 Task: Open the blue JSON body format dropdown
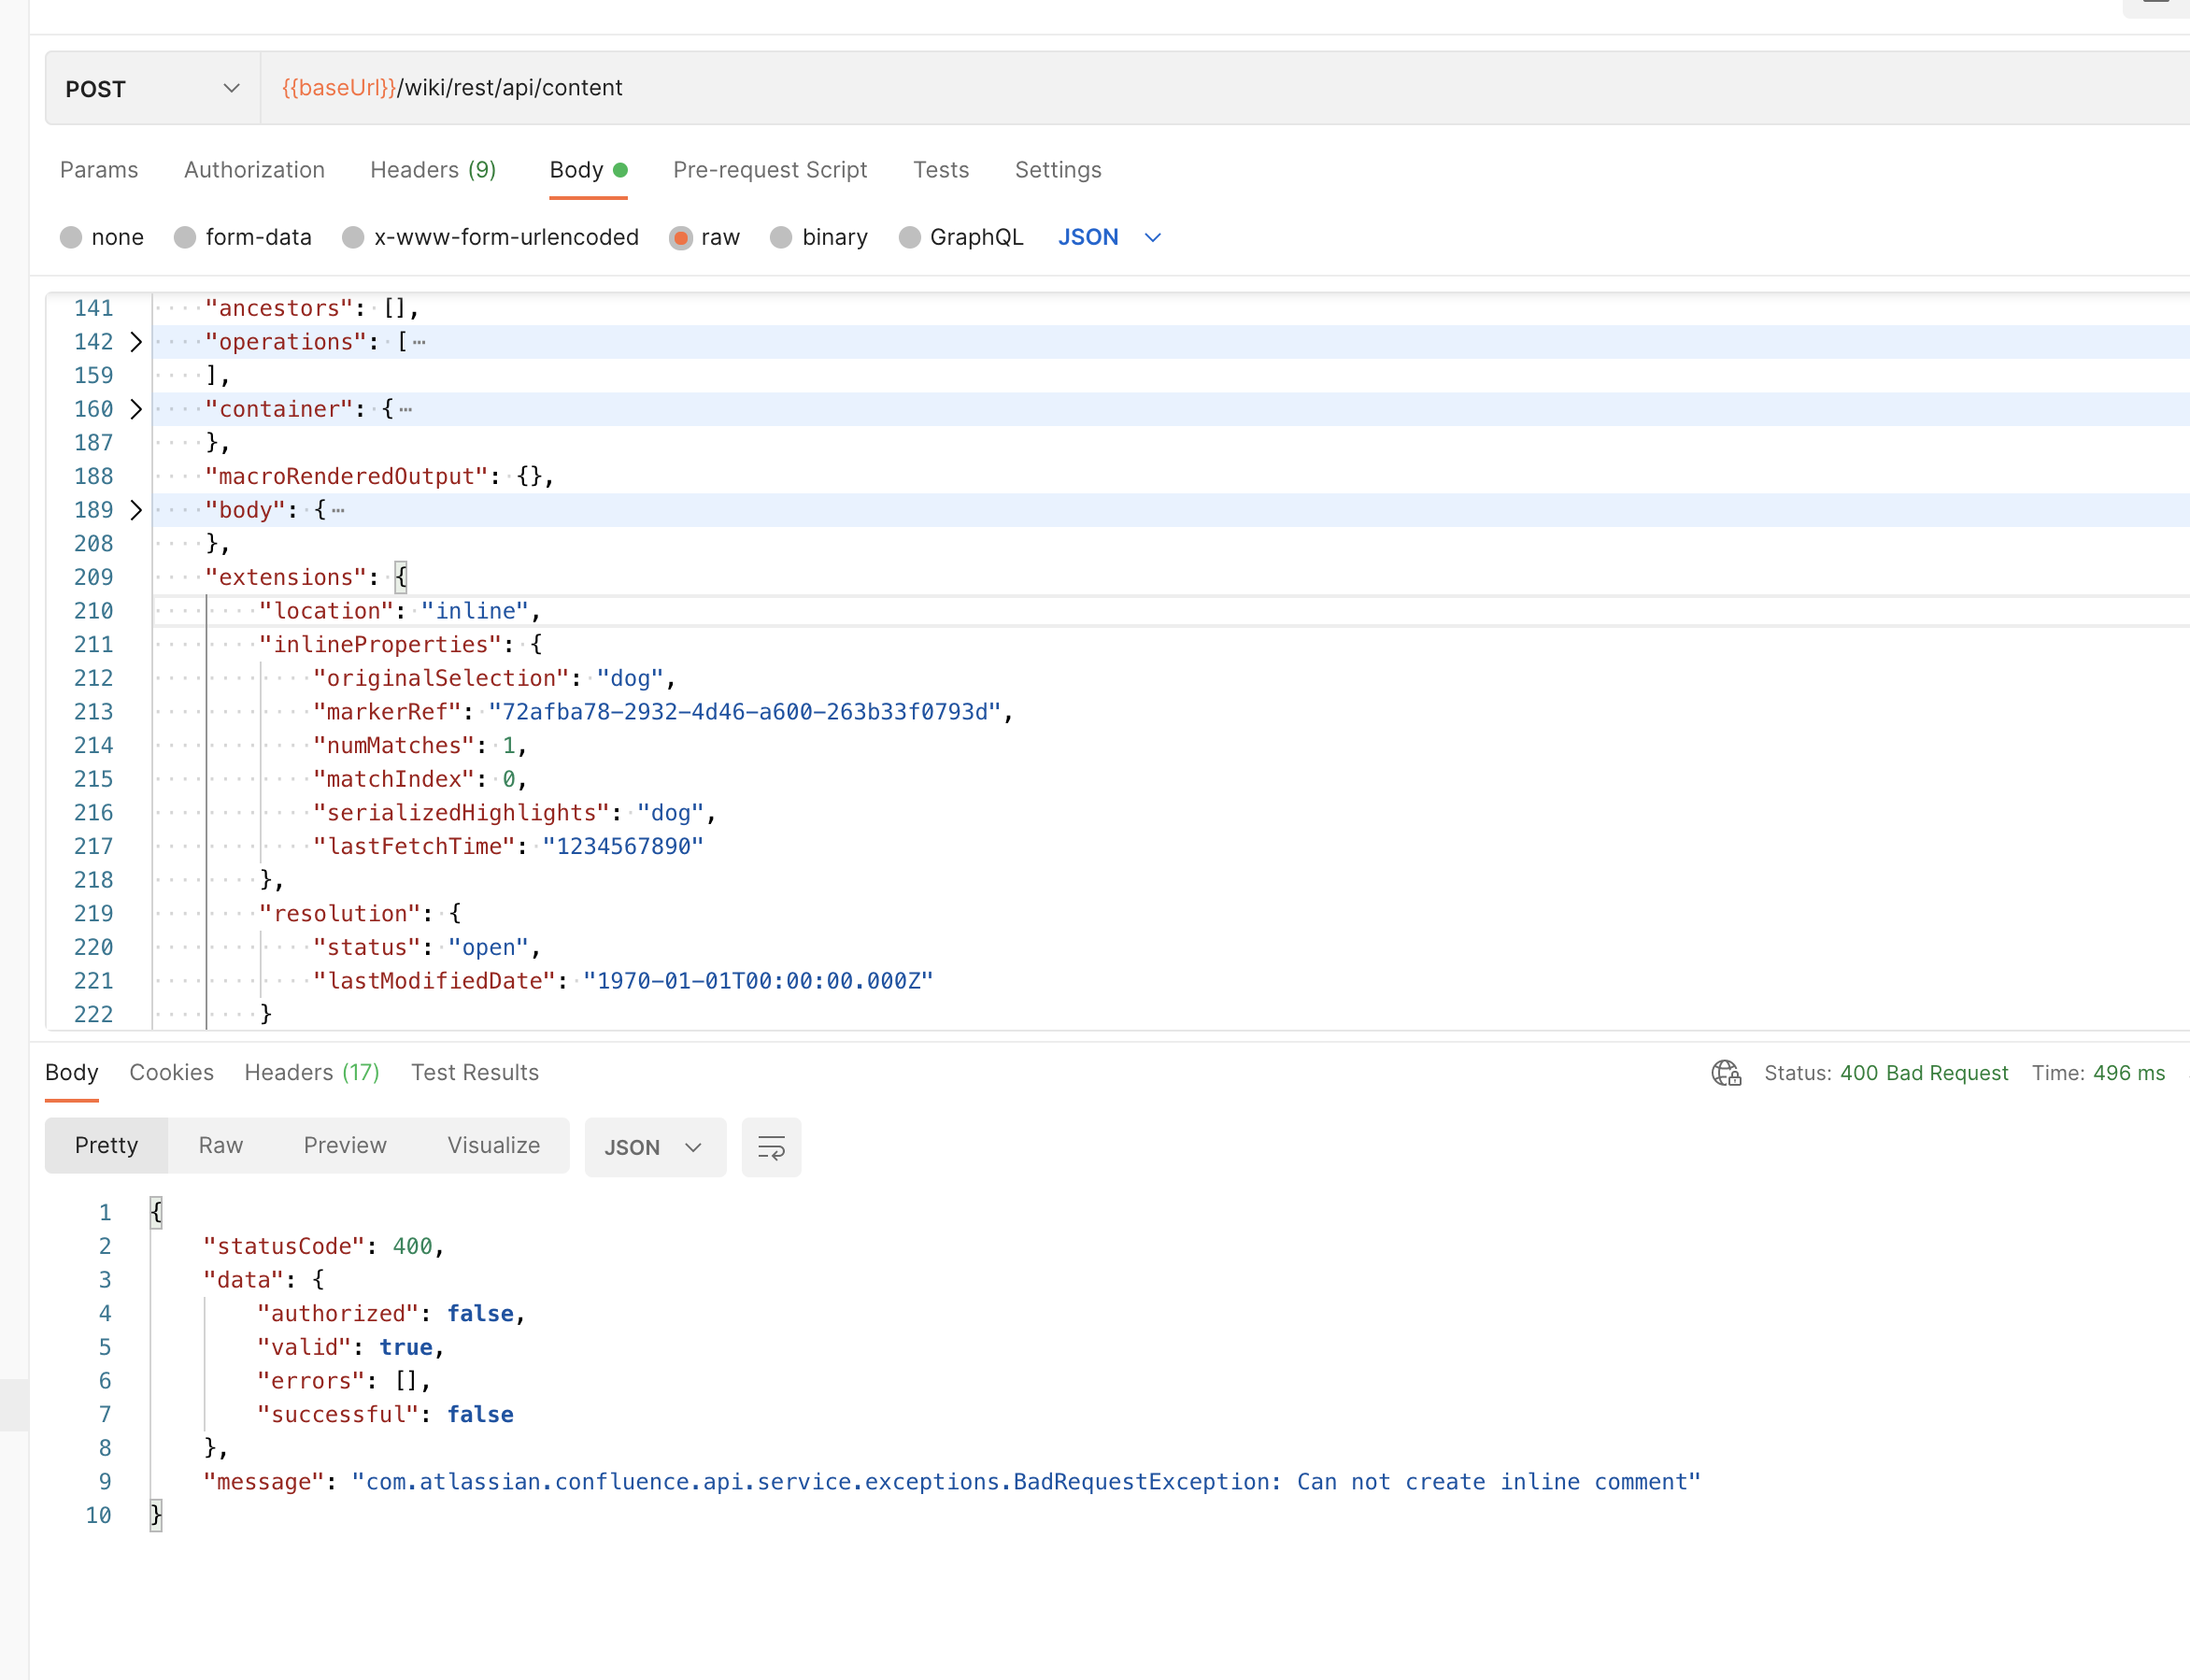click(1109, 237)
